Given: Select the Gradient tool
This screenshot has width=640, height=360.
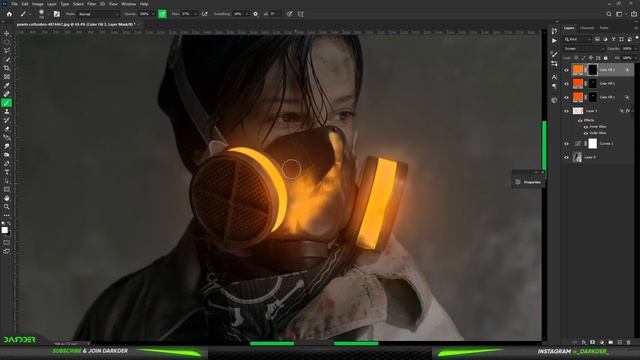Looking at the screenshot, I should click(x=7, y=138).
